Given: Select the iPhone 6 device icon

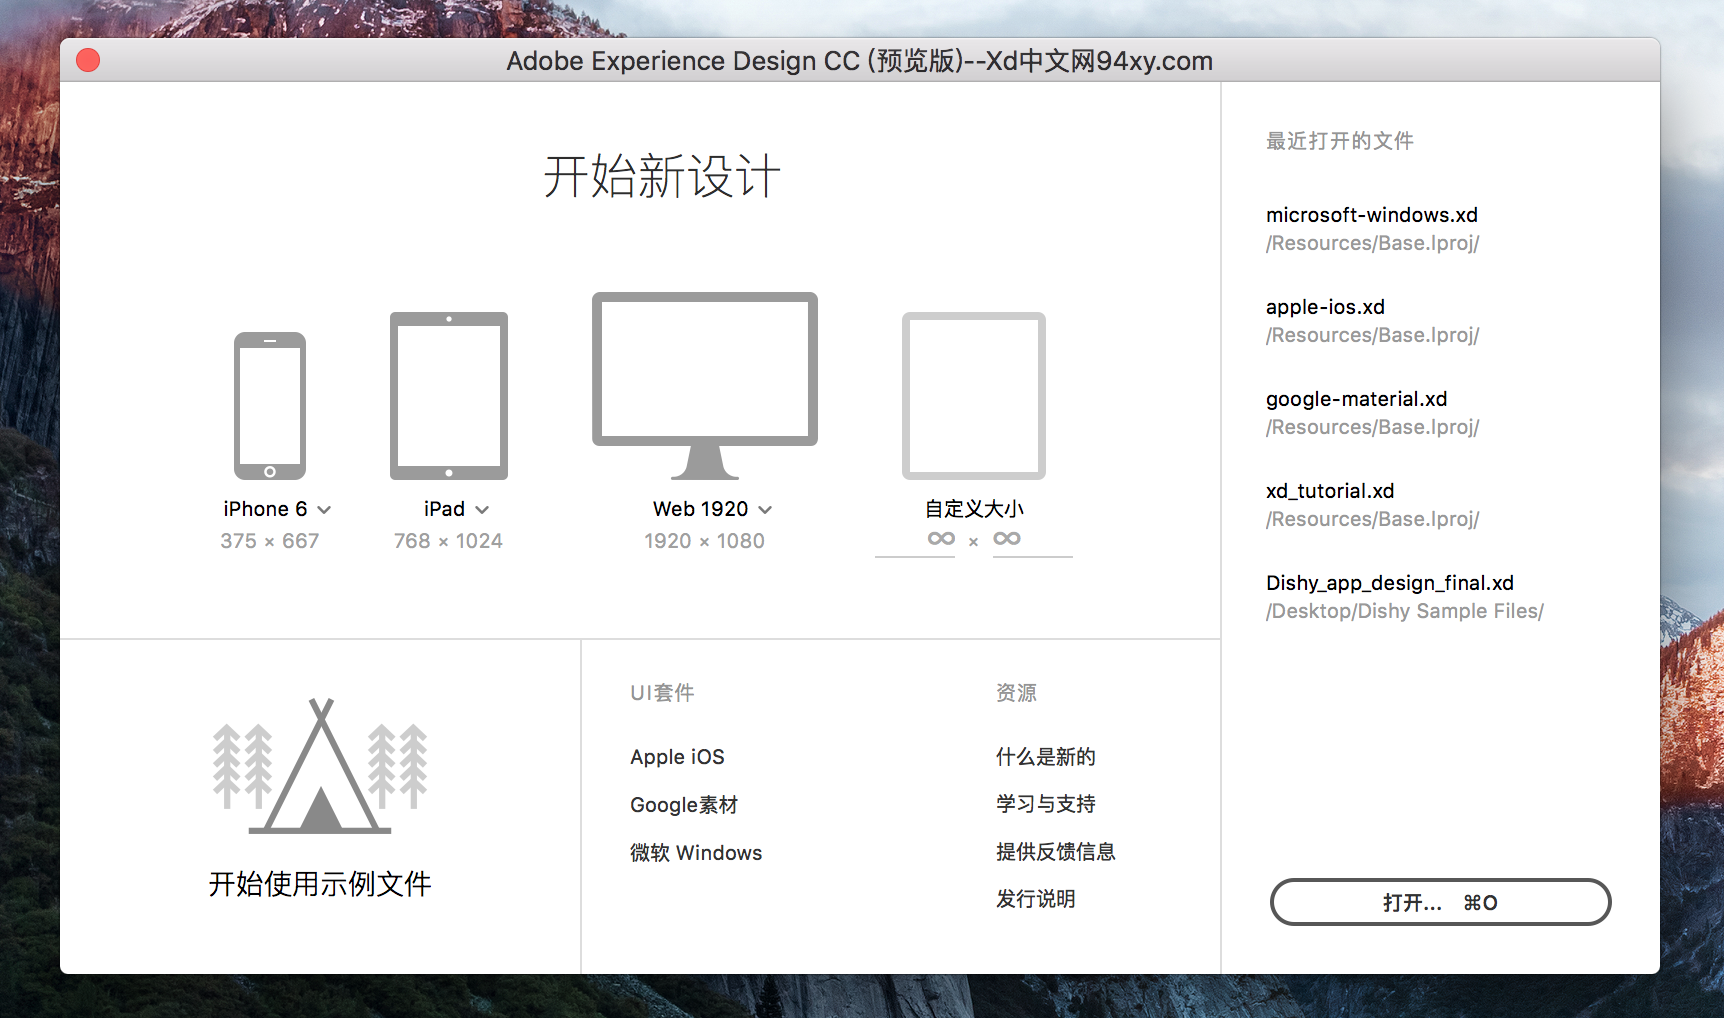Looking at the screenshot, I should click(270, 404).
